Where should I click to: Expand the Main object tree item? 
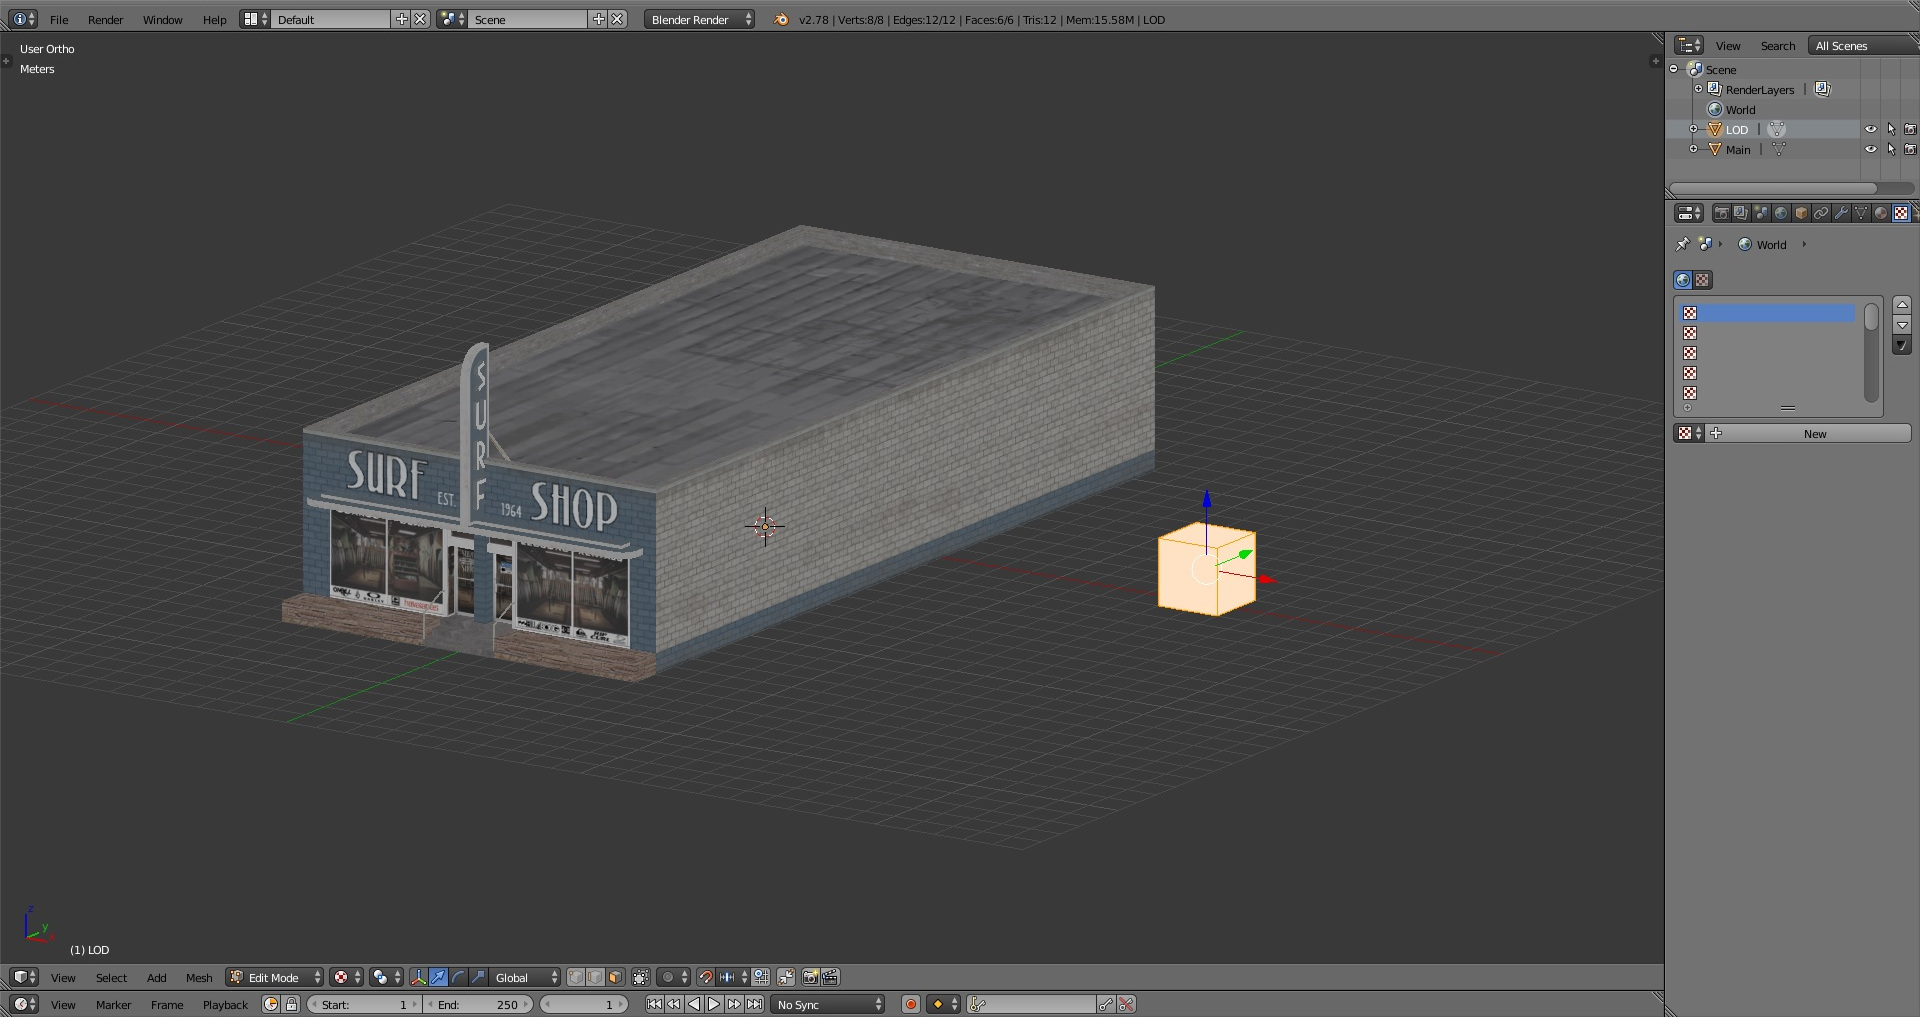(1694, 149)
